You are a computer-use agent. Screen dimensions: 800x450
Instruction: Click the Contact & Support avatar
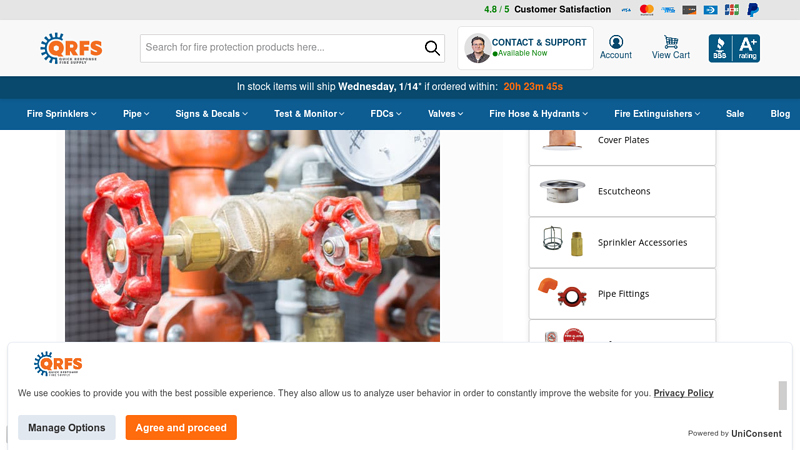pyautogui.click(x=478, y=48)
